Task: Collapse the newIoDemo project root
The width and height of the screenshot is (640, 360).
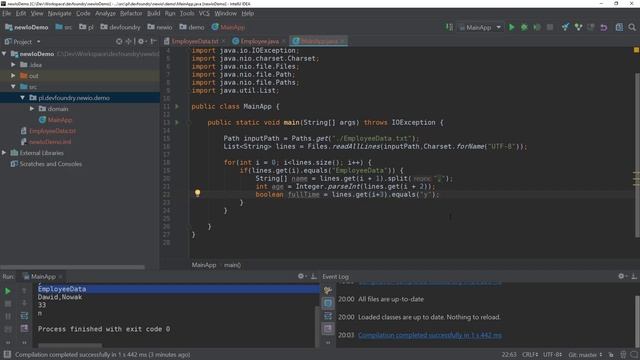Action: [x=4, y=53]
